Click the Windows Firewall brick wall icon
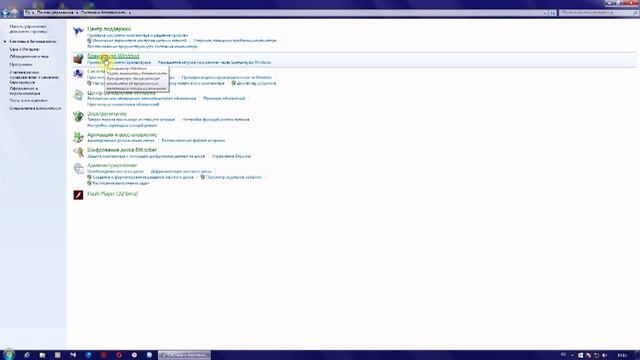 pos(78,59)
